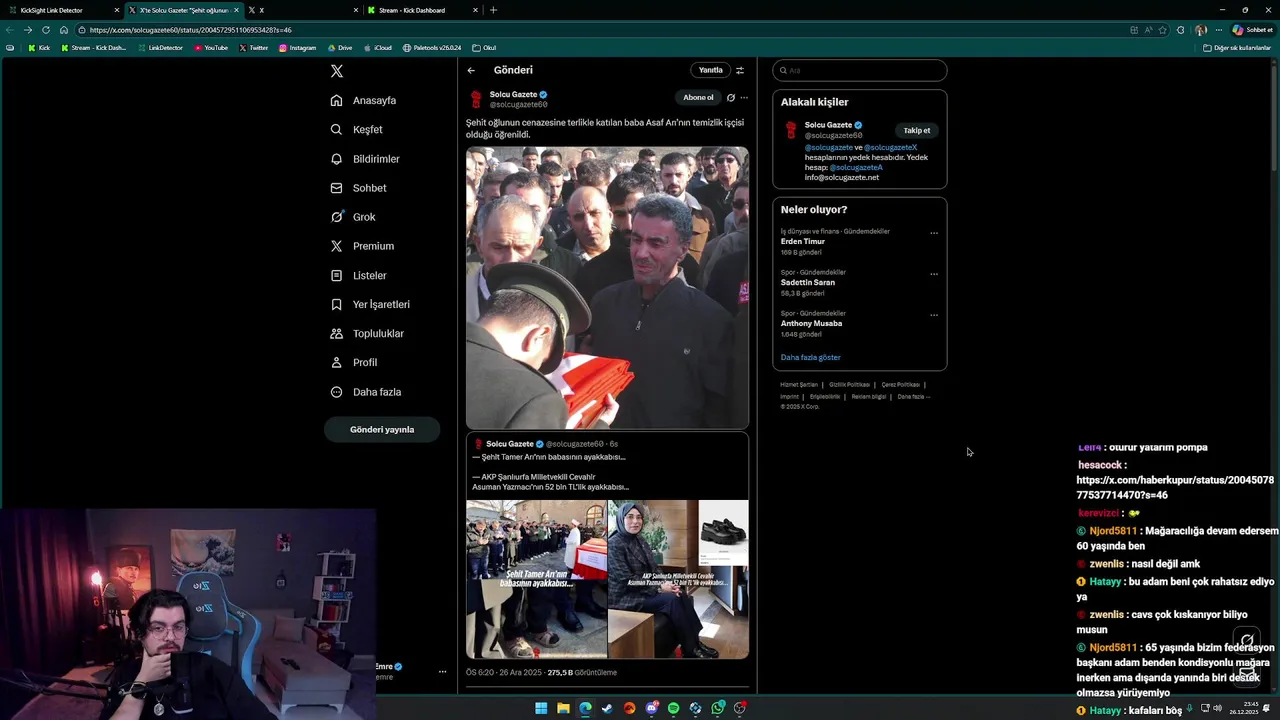This screenshot has width=1280, height=720.
Task: Open the funeral photo in post
Action: (x=607, y=288)
